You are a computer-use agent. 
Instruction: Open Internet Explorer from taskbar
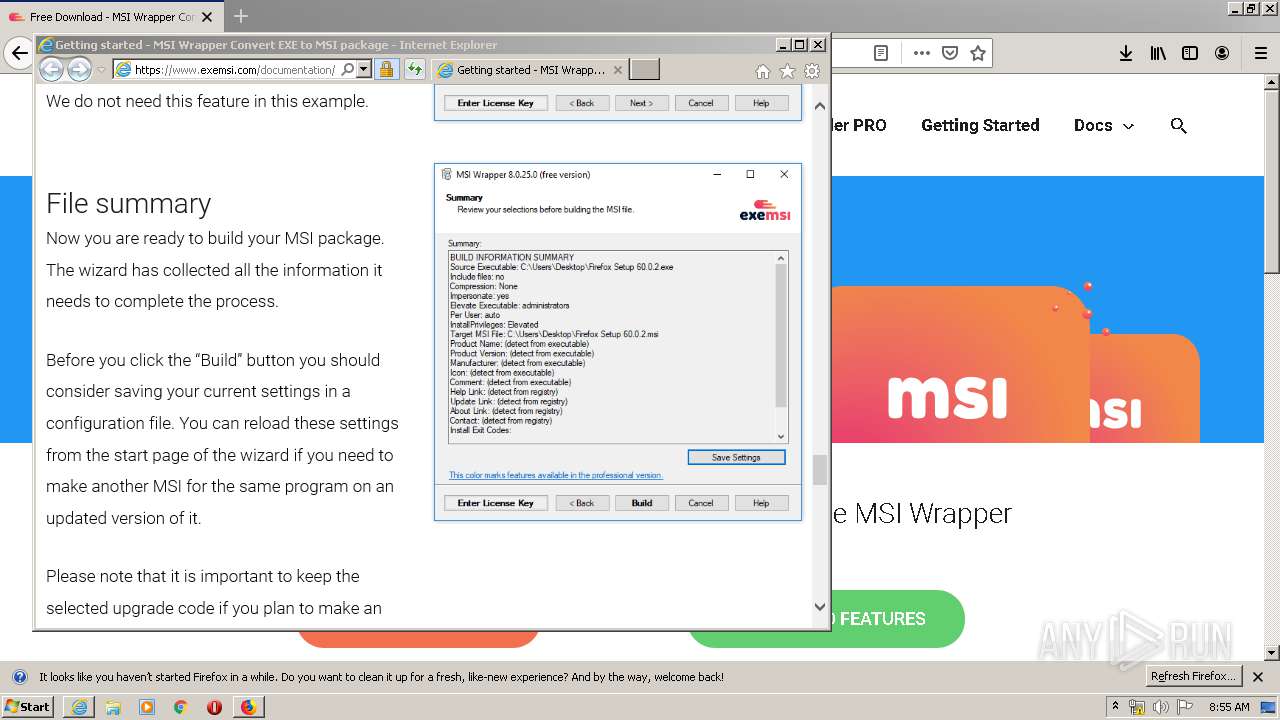tap(79, 707)
